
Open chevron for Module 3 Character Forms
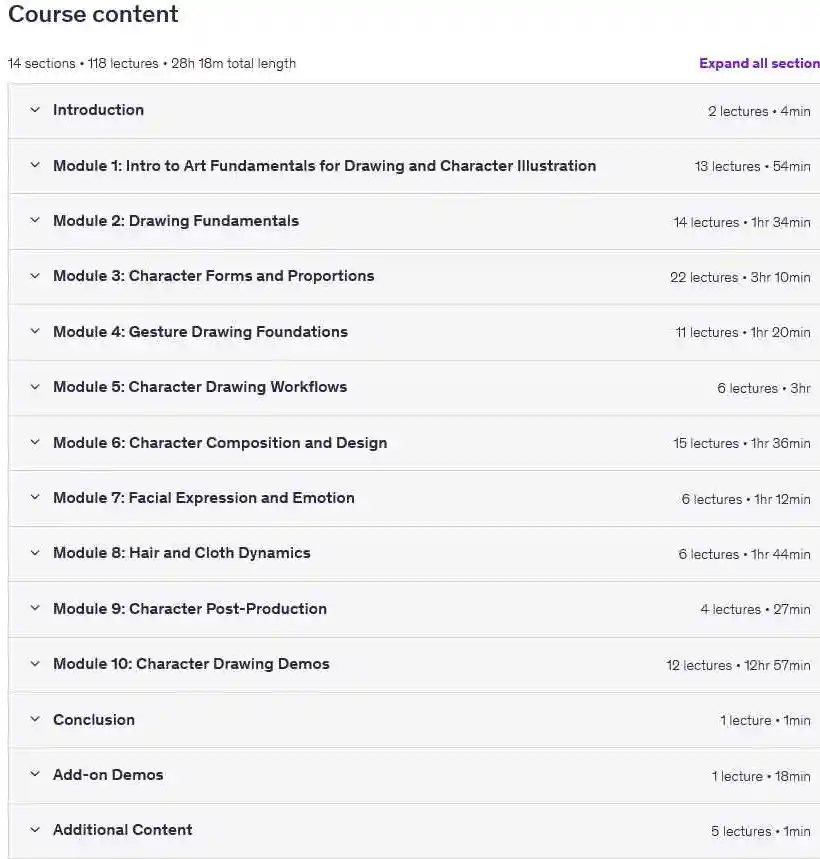(35, 276)
